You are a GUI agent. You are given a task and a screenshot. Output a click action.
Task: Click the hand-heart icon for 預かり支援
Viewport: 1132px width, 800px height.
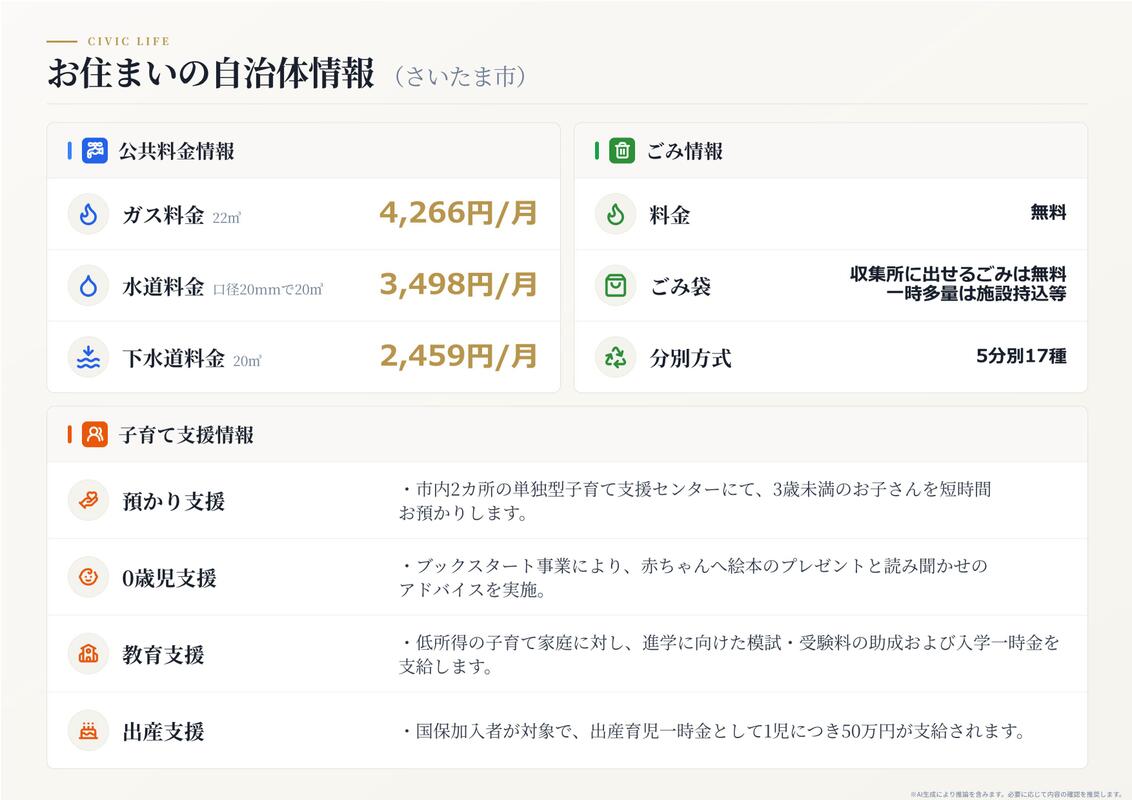[88, 500]
